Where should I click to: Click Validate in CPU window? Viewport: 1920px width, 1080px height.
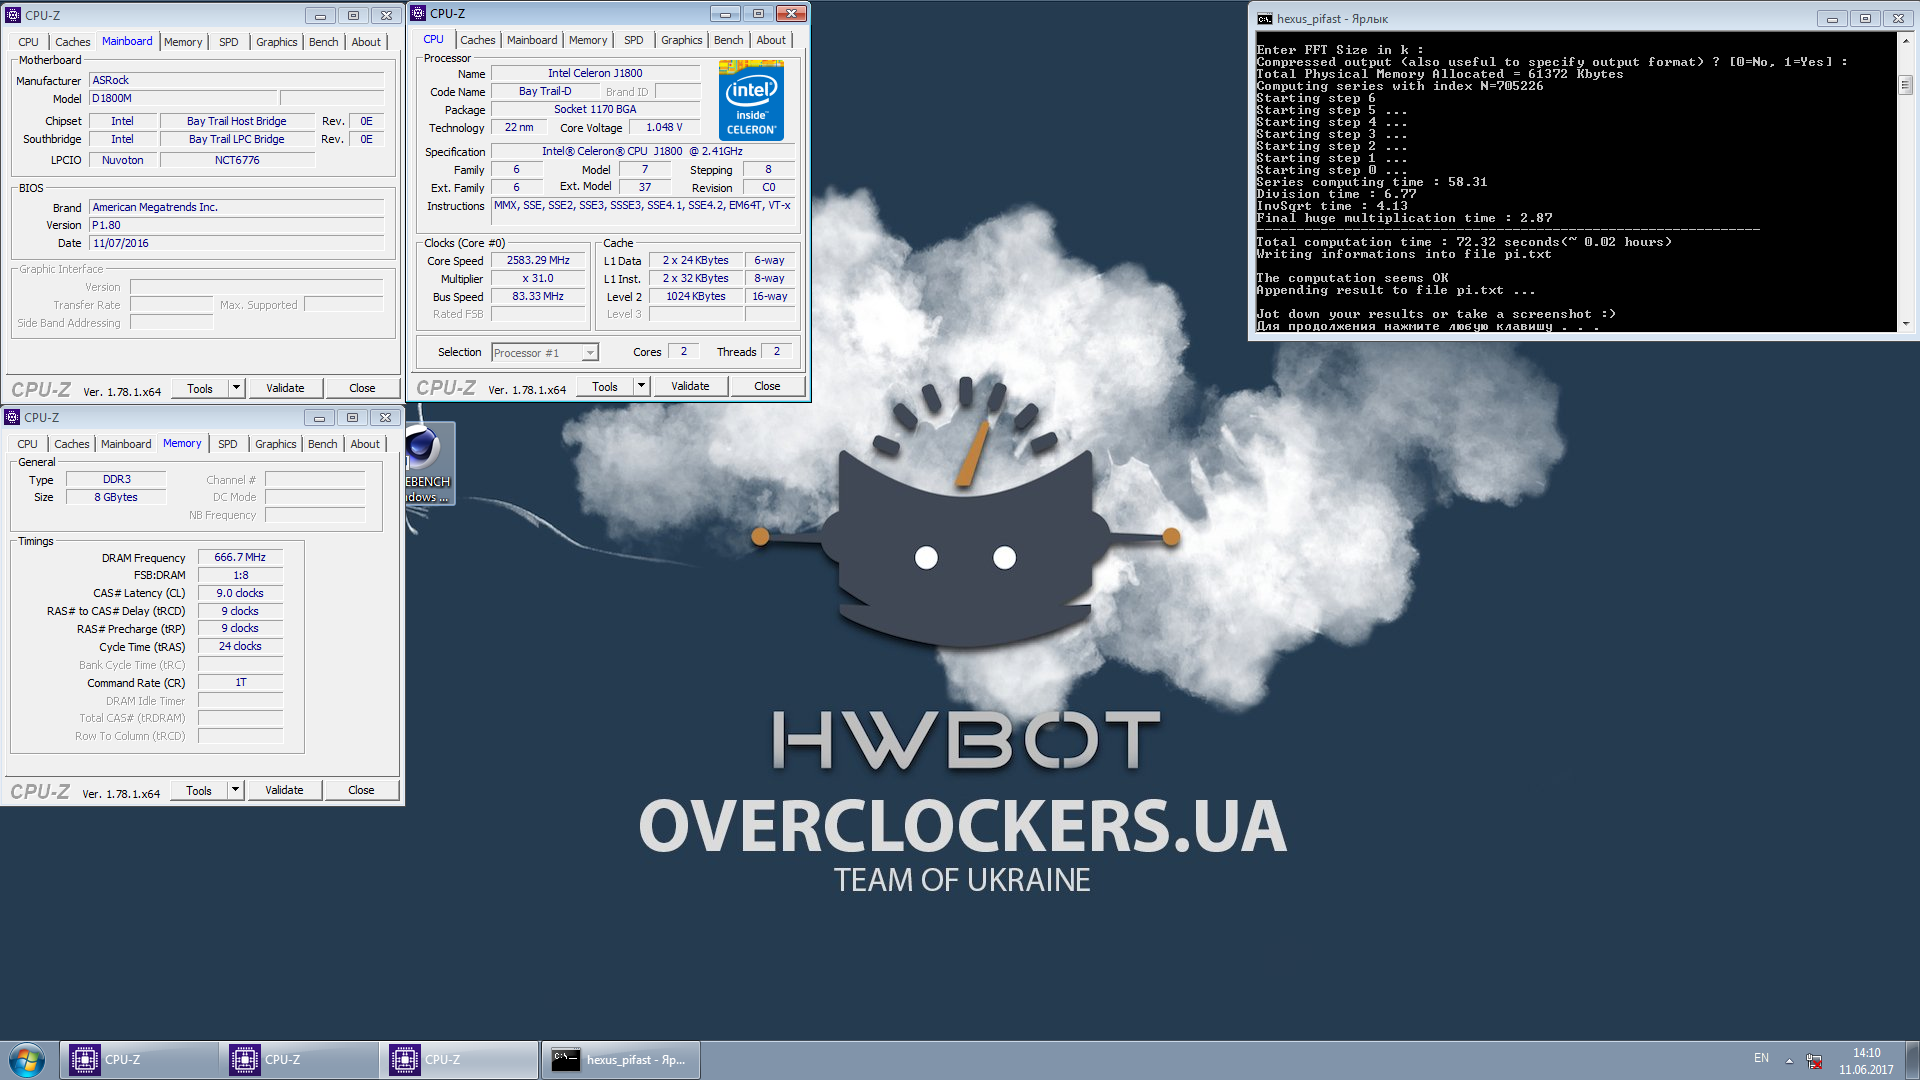click(x=690, y=386)
